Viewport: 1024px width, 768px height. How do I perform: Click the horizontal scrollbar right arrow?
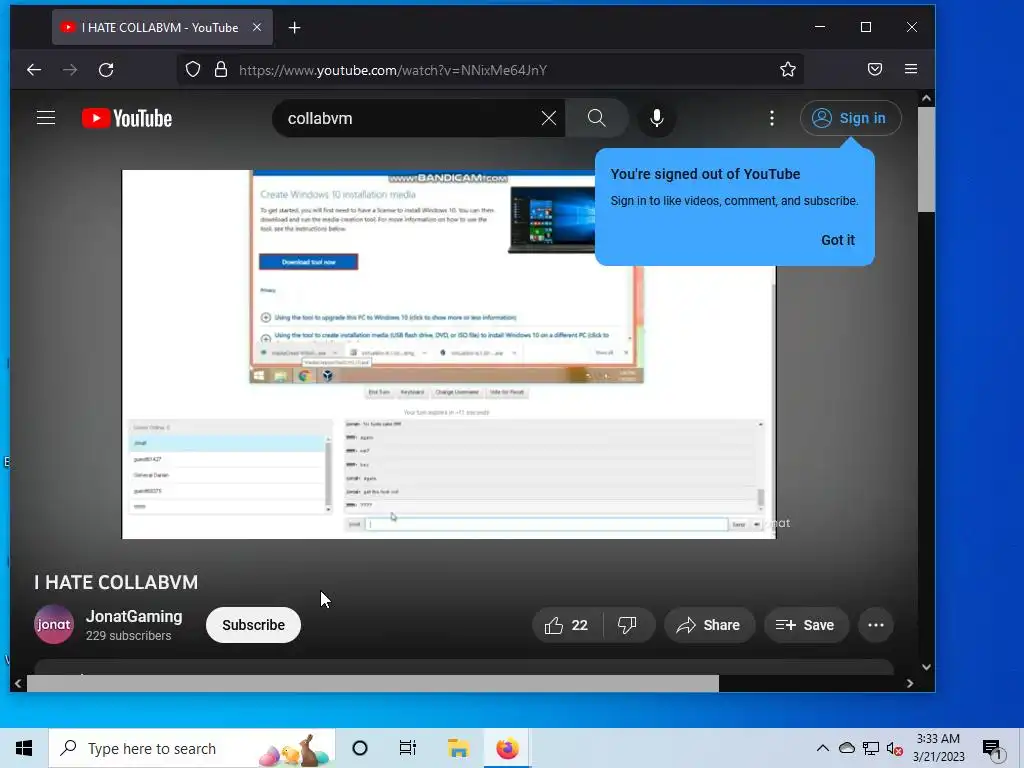[x=910, y=683]
